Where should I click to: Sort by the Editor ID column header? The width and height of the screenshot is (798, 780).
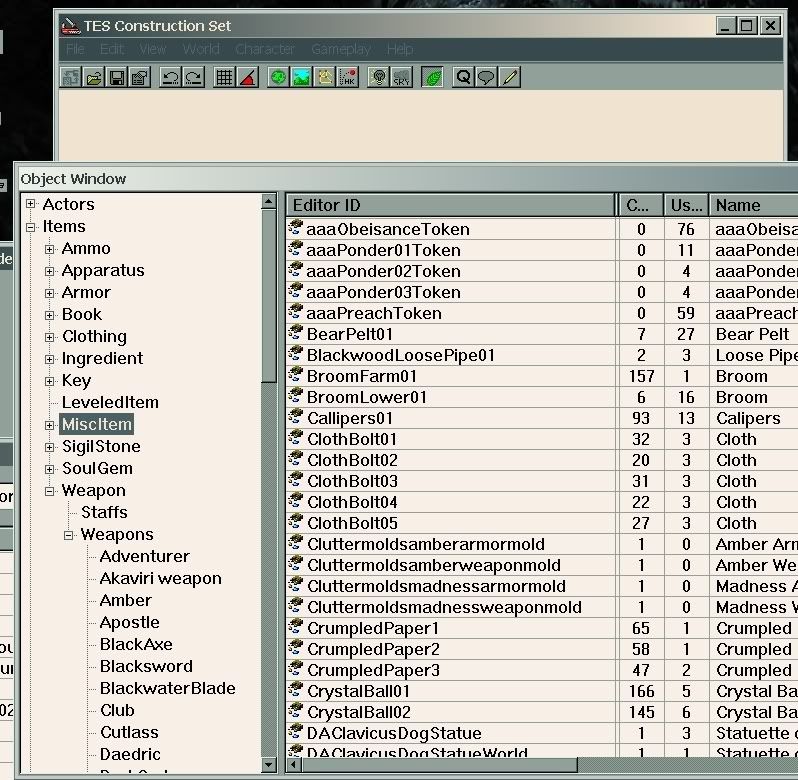450,205
